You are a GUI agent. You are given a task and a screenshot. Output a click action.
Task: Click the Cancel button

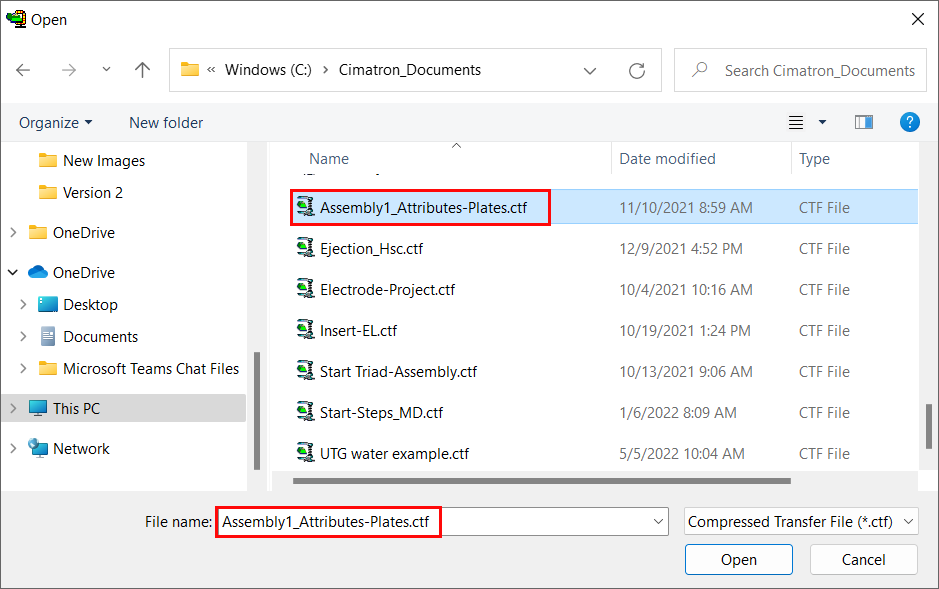863,559
